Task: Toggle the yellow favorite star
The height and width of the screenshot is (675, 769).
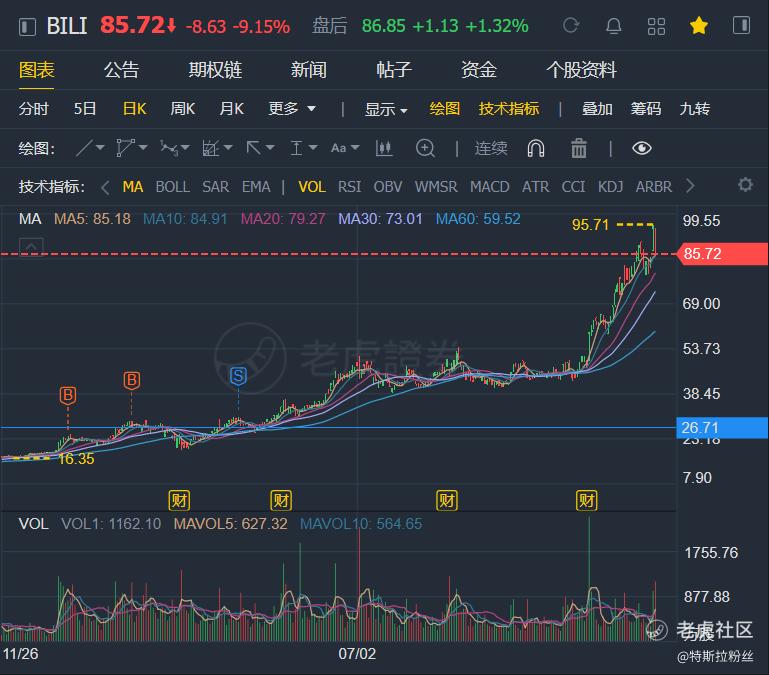Action: coord(698,26)
